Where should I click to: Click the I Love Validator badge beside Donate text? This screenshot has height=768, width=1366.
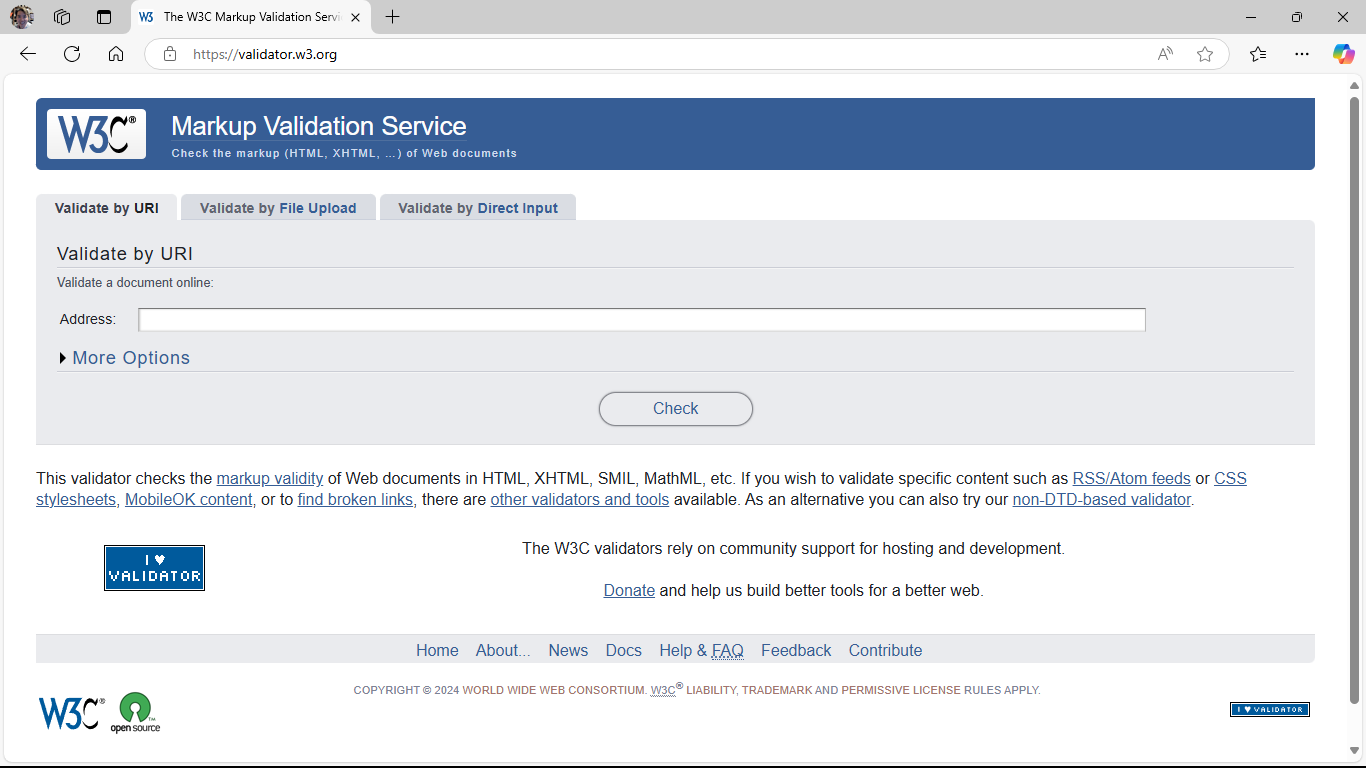coord(154,567)
